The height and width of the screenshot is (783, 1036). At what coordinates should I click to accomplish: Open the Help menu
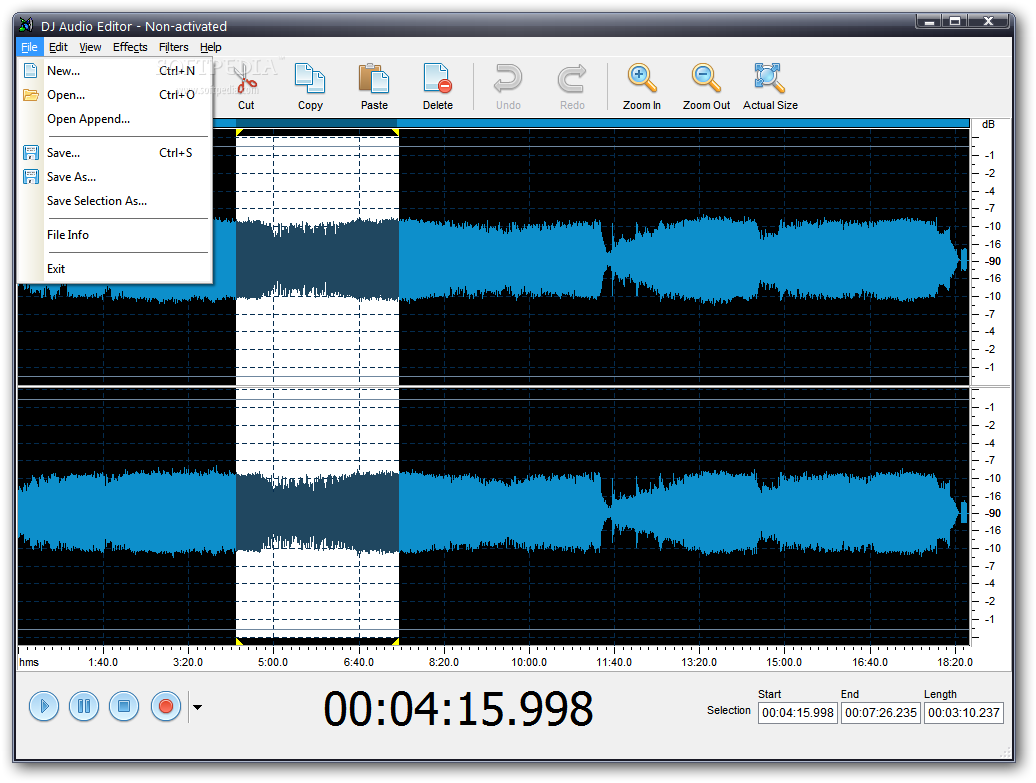211,47
